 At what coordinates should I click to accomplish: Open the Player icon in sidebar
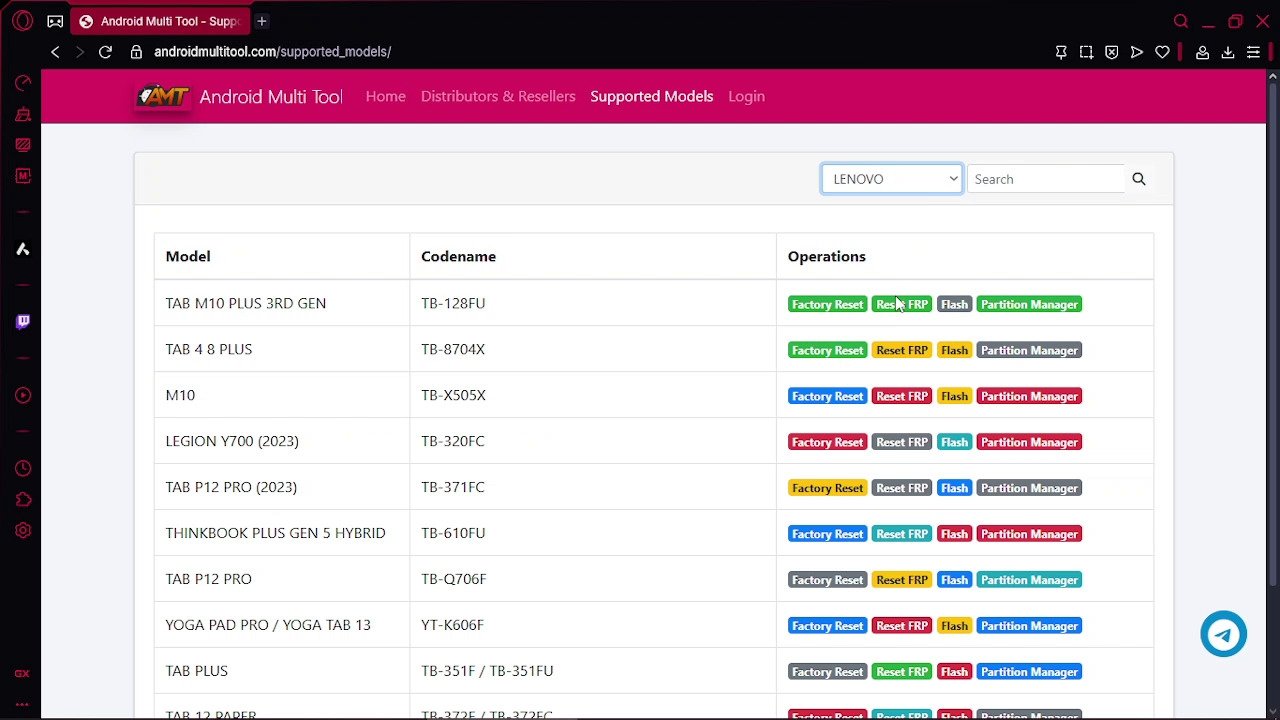click(x=22, y=395)
